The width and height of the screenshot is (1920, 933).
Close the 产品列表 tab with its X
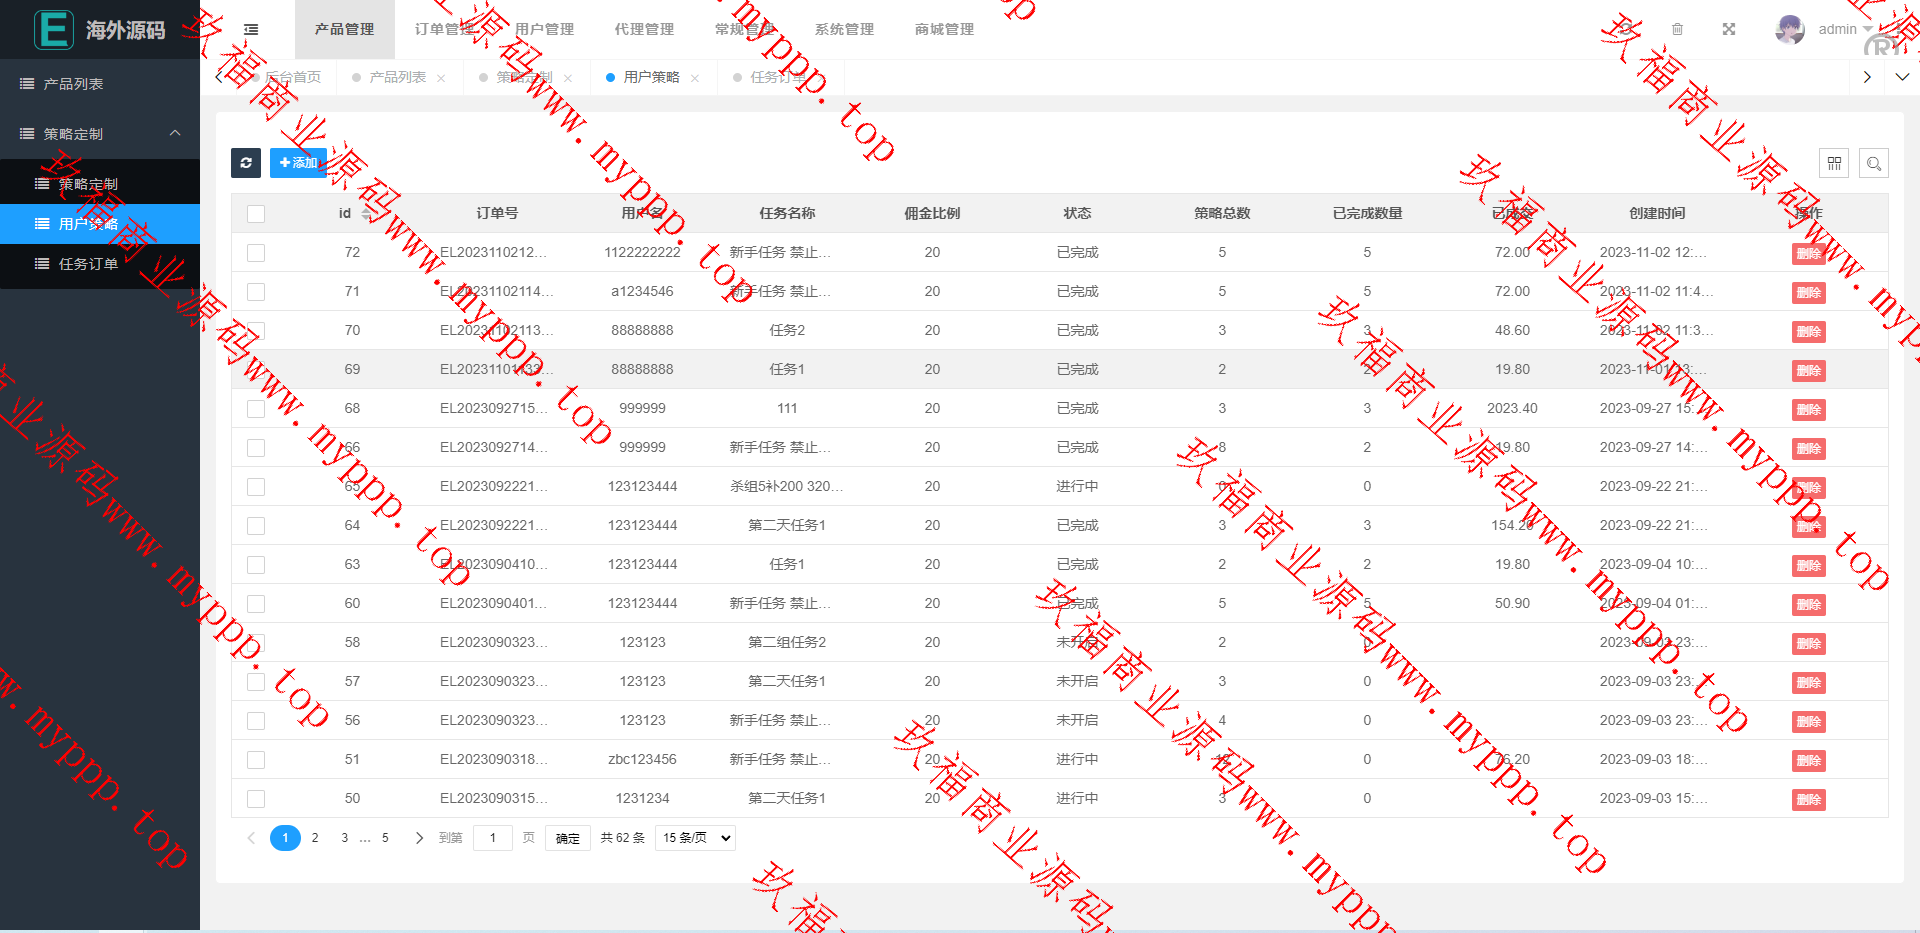(x=441, y=78)
